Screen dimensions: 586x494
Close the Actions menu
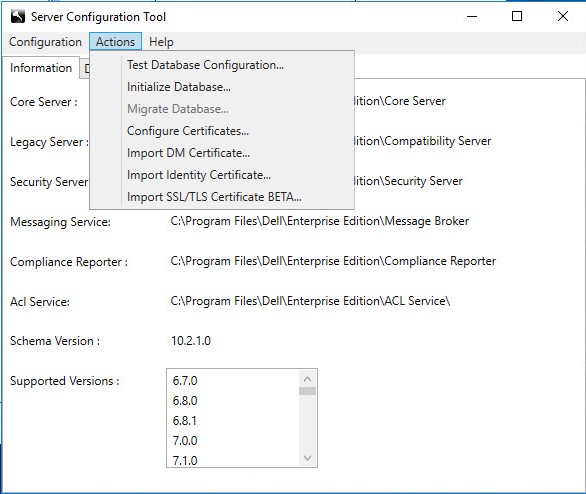click(115, 41)
